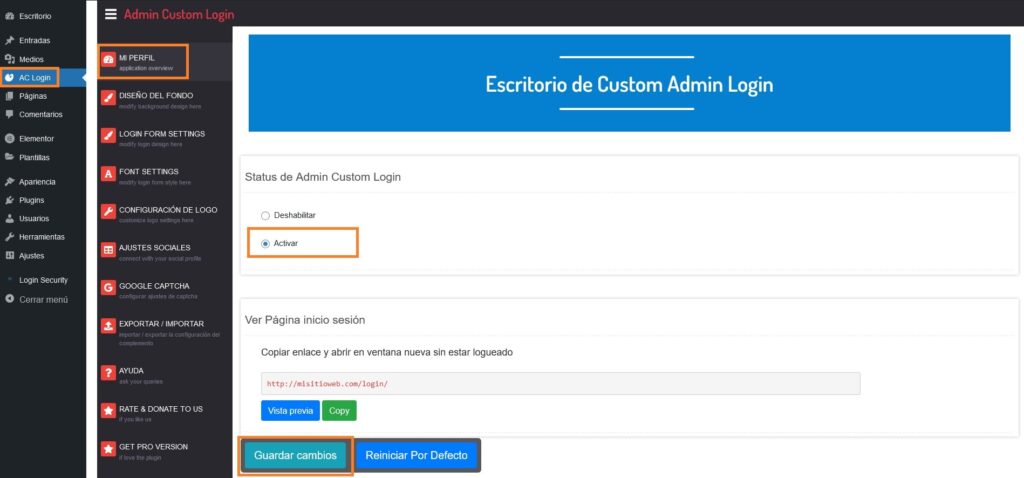Viewport: 1024px width, 478px height.
Task: Click the Vista previa button
Action: [291, 411]
